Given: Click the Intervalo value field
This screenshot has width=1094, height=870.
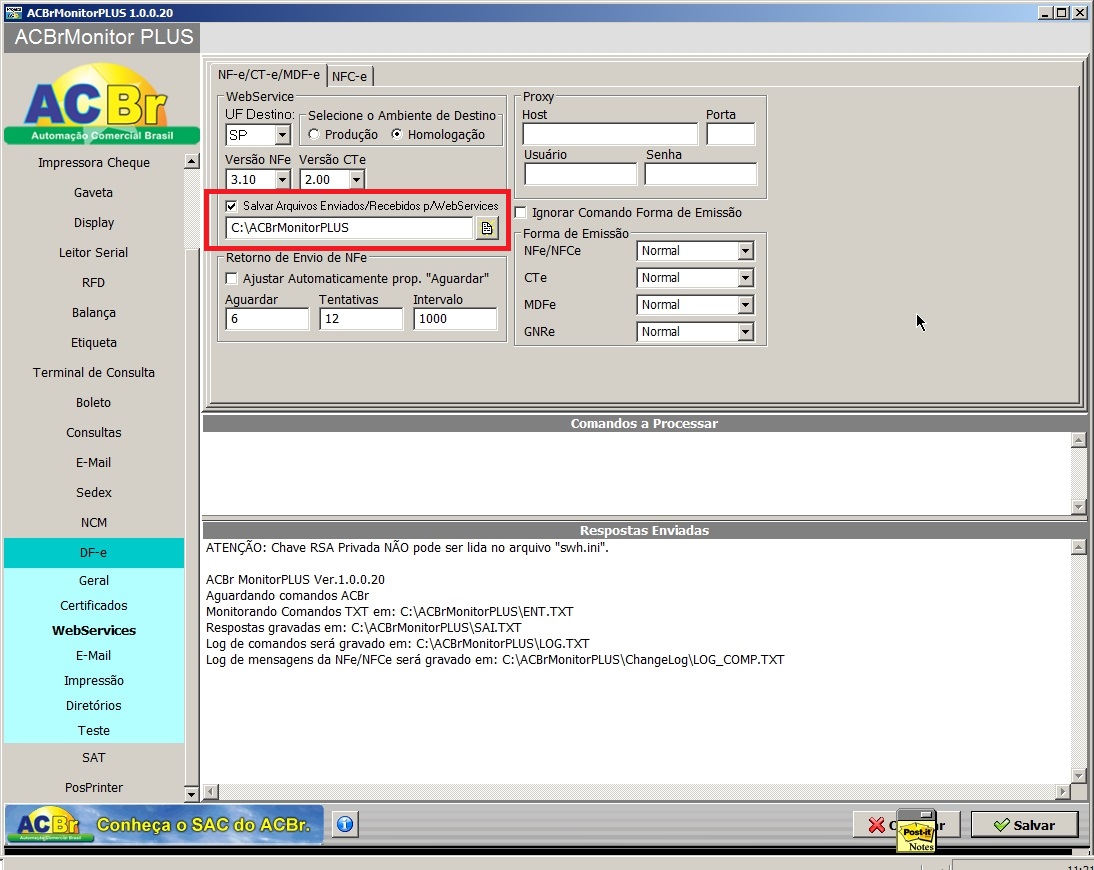Looking at the screenshot, I should pos(455,319).
